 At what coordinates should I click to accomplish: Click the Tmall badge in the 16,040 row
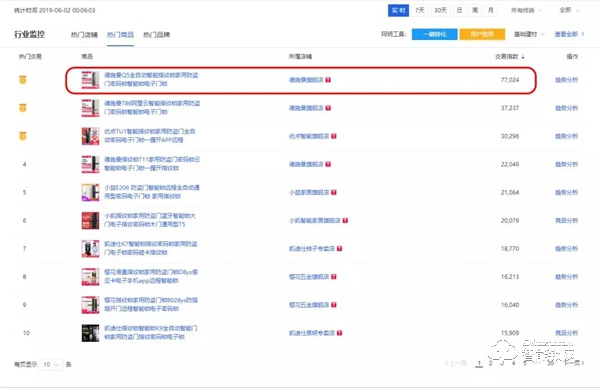click(x=334, y=305)
